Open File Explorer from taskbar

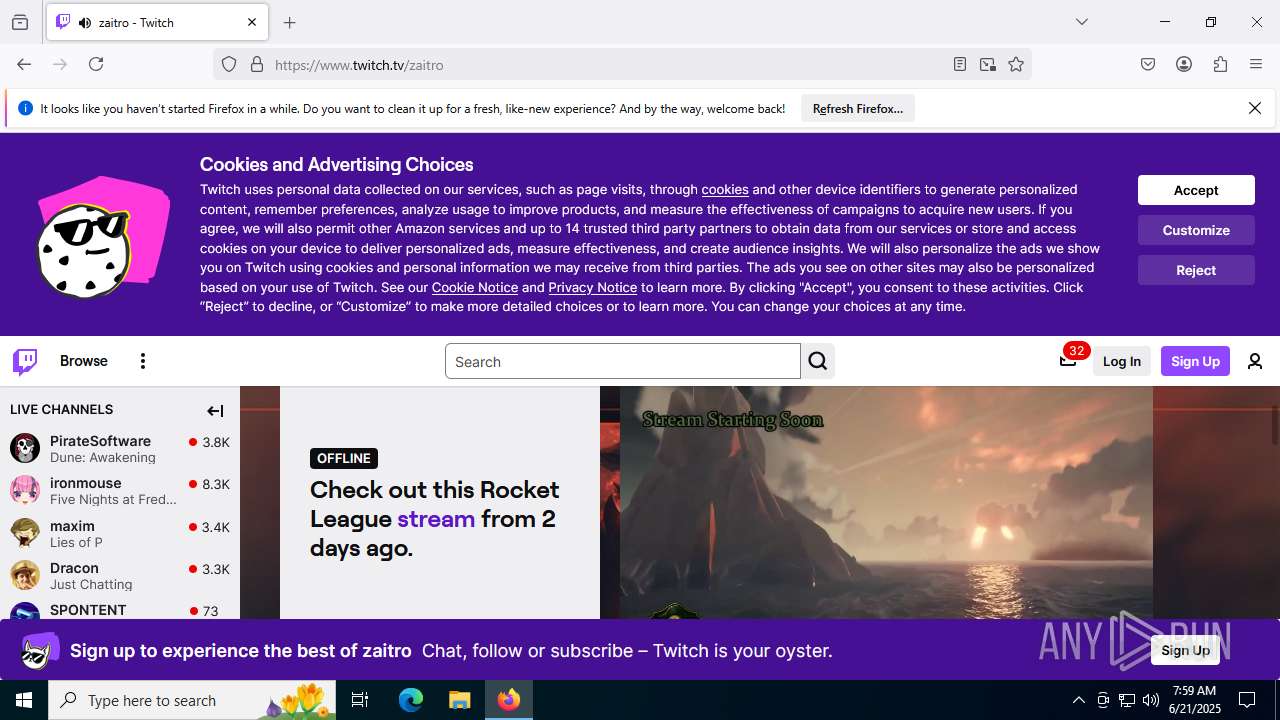(459, 700)
